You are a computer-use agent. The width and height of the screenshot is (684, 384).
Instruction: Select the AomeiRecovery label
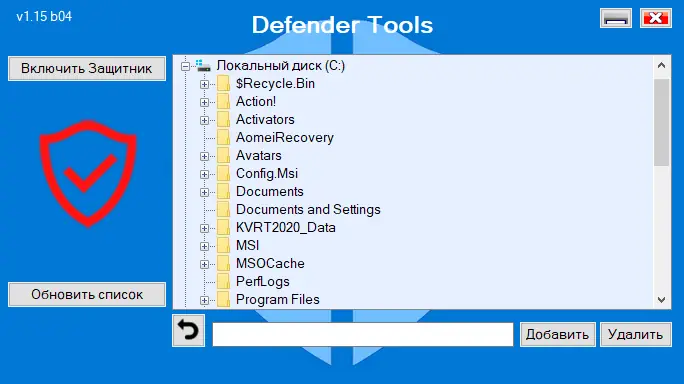point(285,137)
